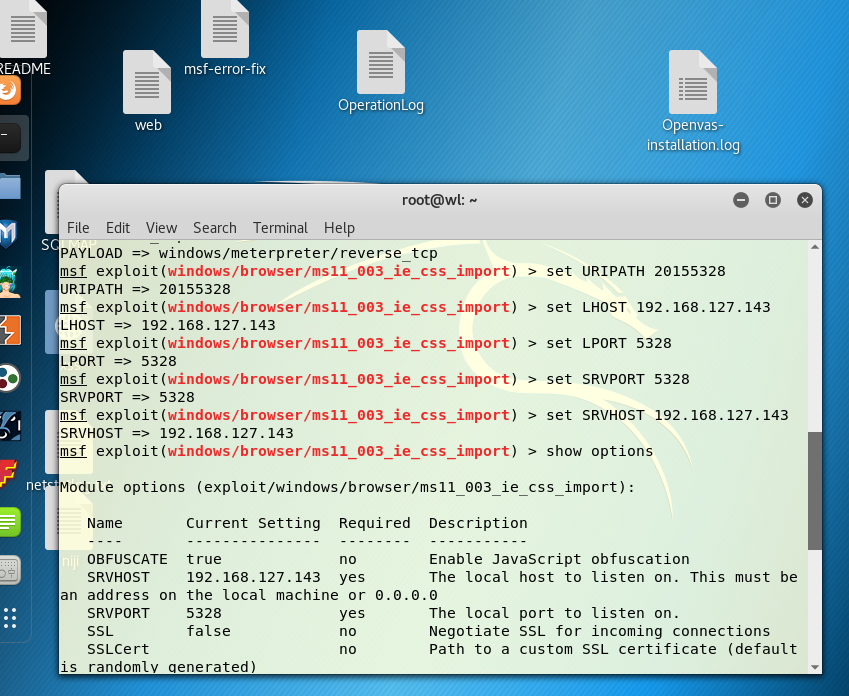Select the README desktop file

pyautogui.click(x=24, y=38)
